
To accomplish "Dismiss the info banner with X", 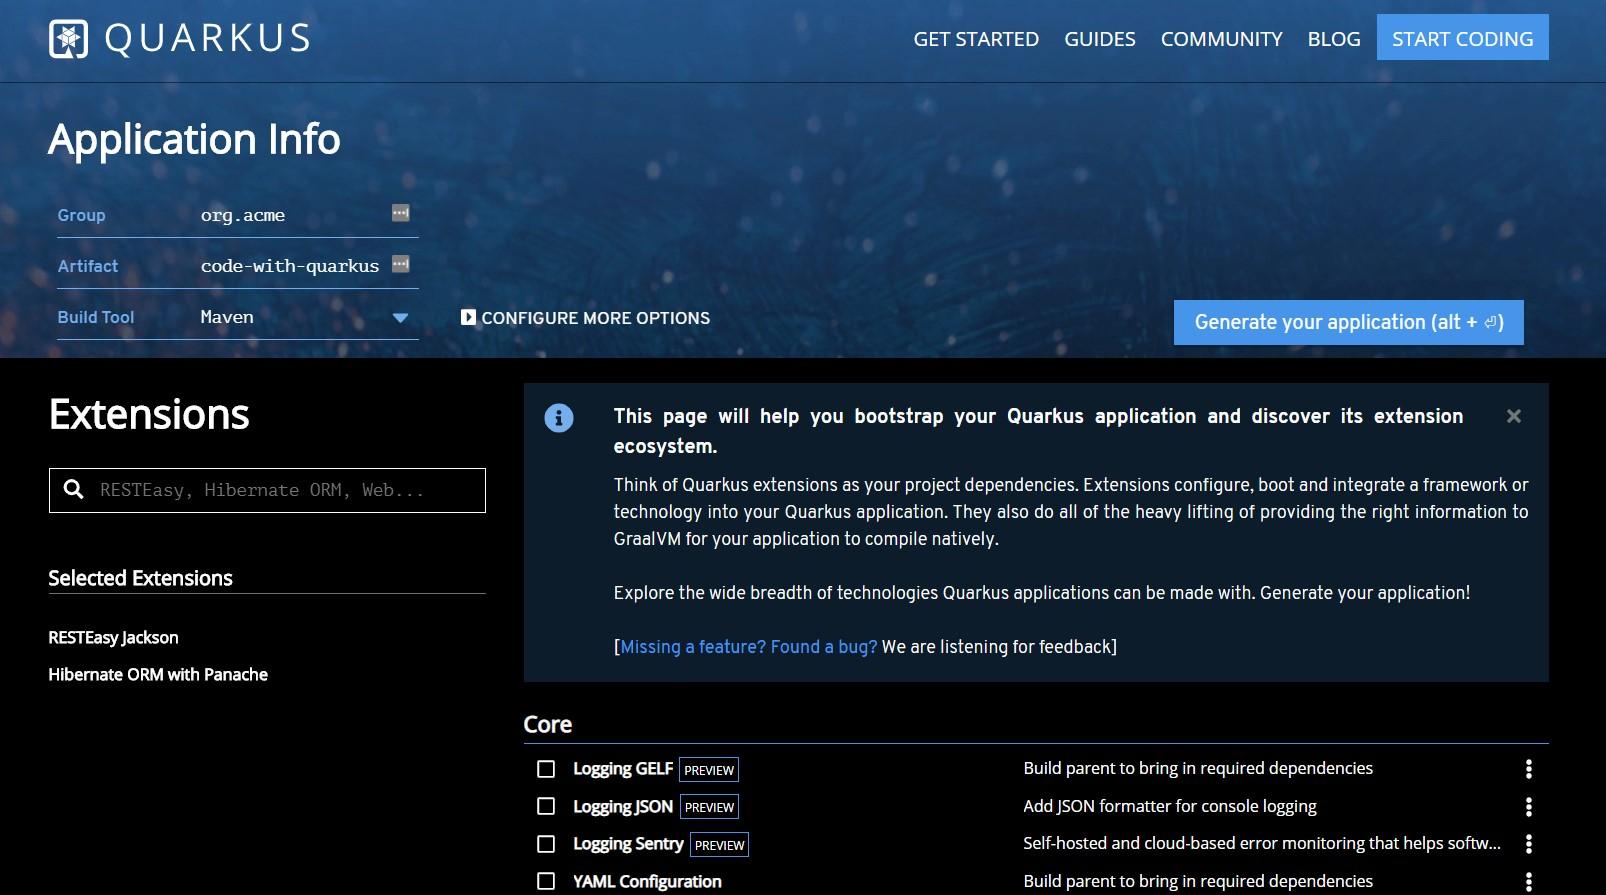I will click(1514, 416).
